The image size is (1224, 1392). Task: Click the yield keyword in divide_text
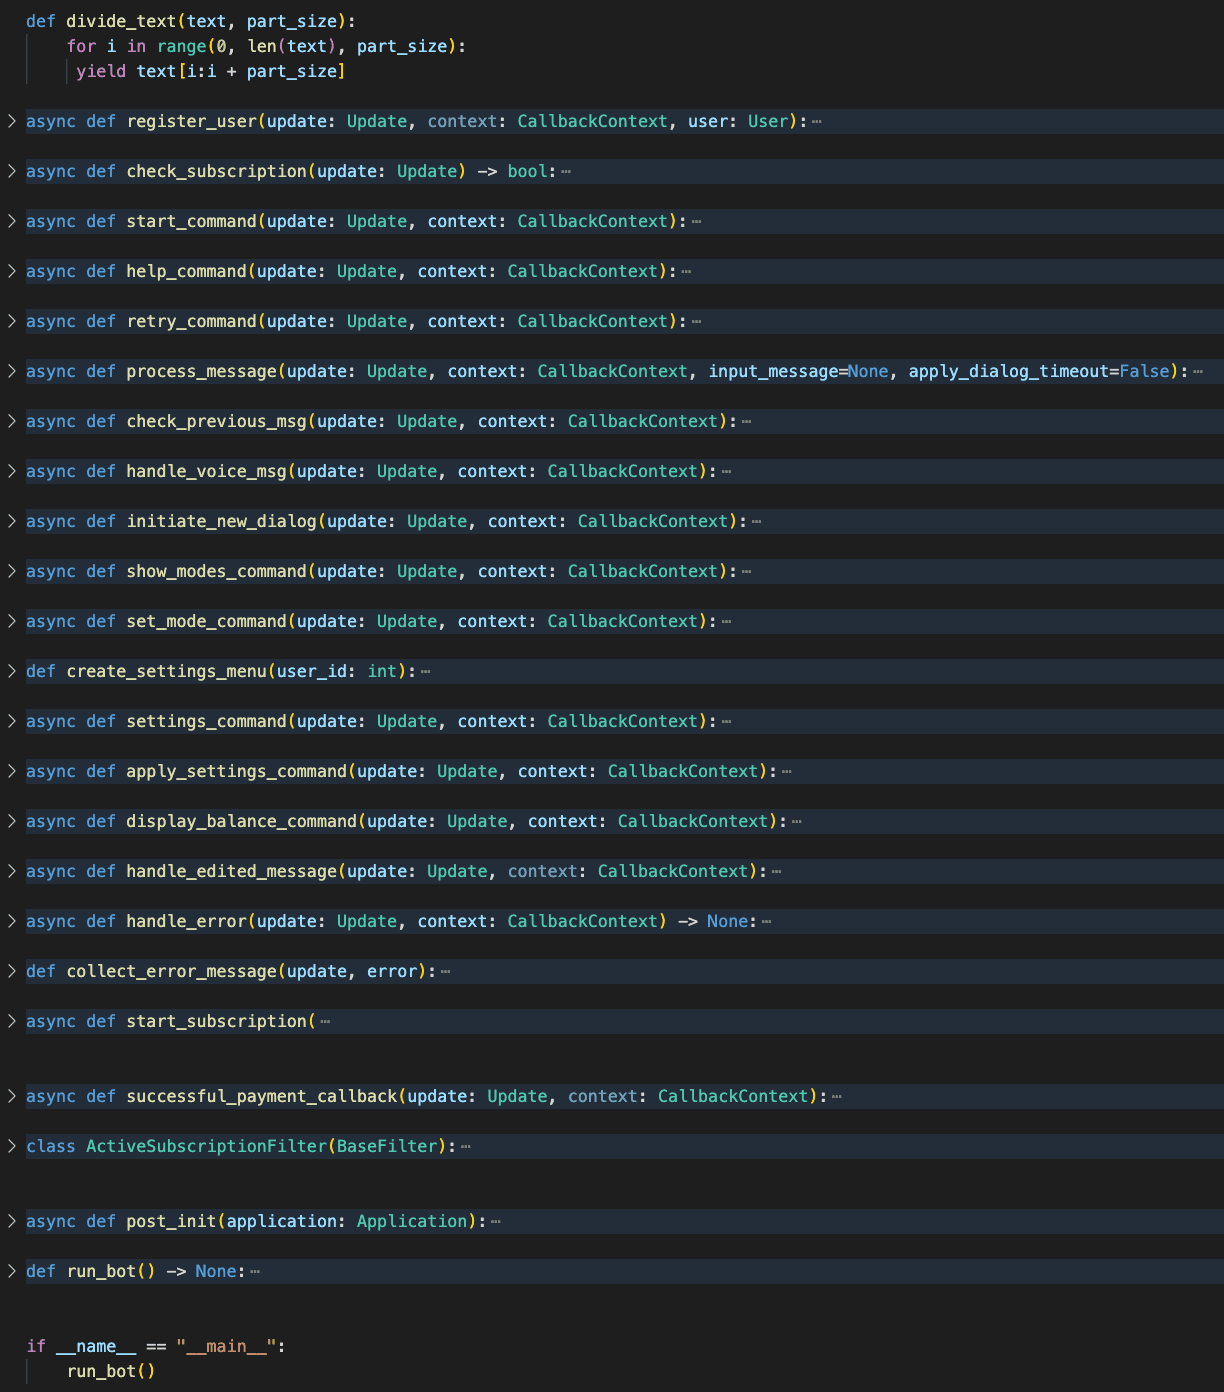101,71
